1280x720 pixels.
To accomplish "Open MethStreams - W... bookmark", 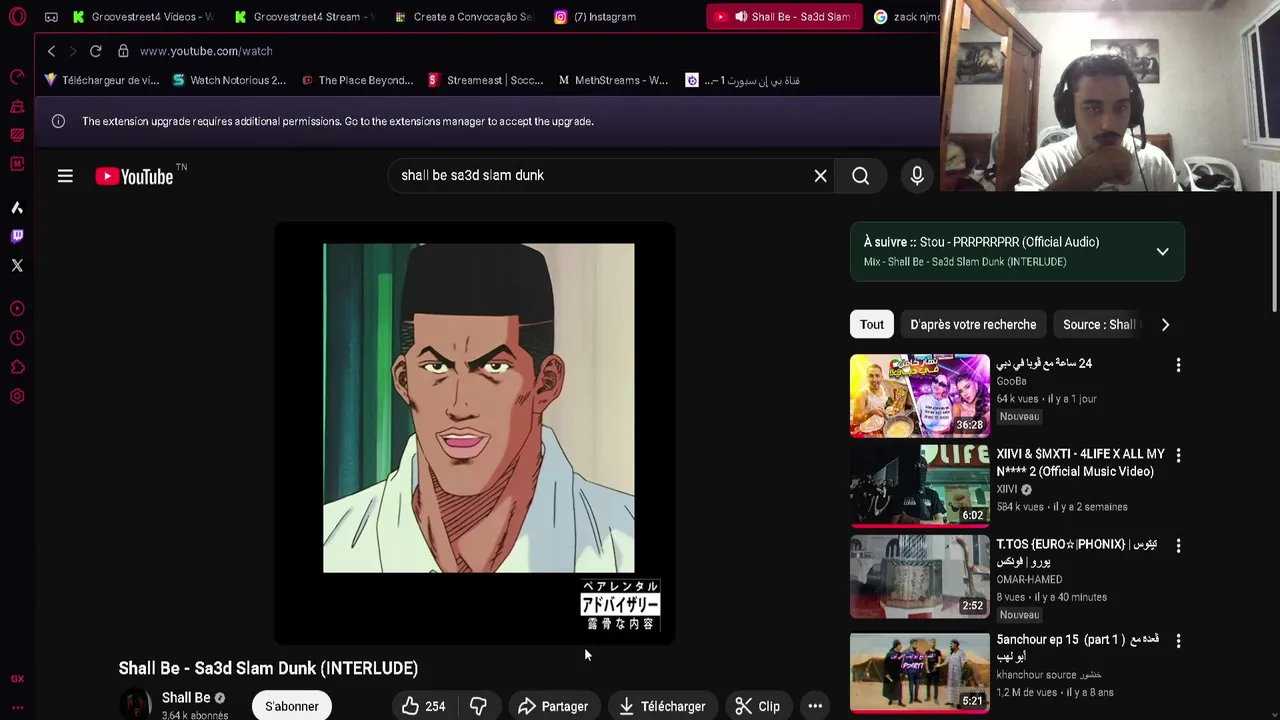I will [613, 80].
